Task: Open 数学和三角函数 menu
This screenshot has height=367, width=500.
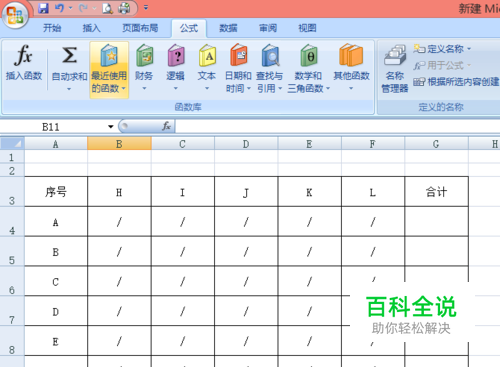Action: (x=308, y=68)
